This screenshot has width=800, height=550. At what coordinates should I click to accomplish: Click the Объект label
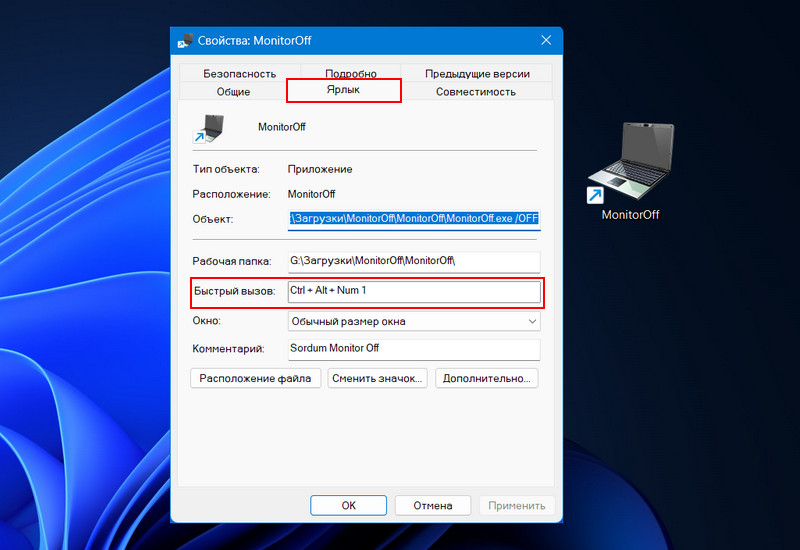tap(212, 219)
